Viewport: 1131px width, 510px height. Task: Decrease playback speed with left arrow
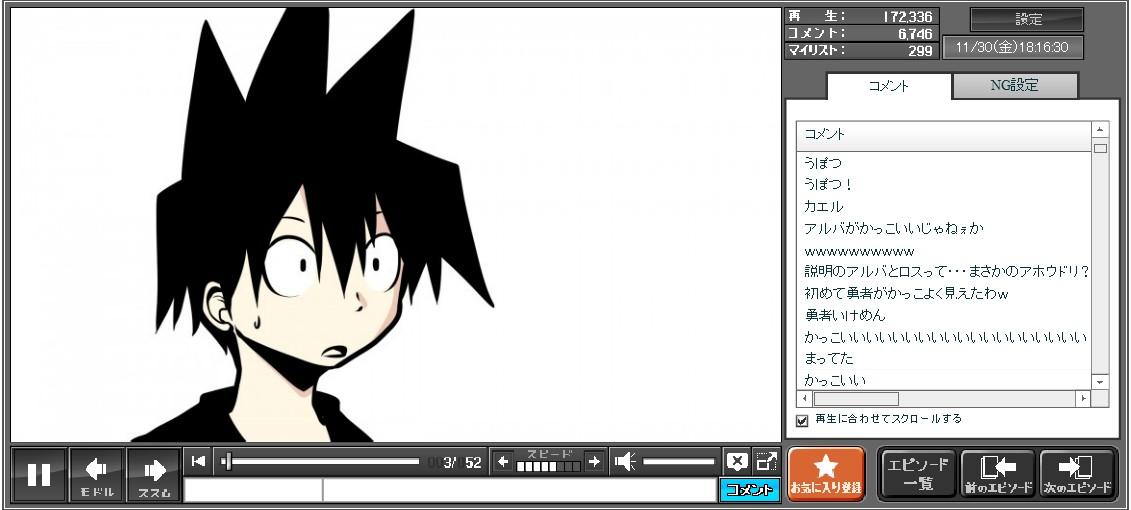click(x=503, y=461)
